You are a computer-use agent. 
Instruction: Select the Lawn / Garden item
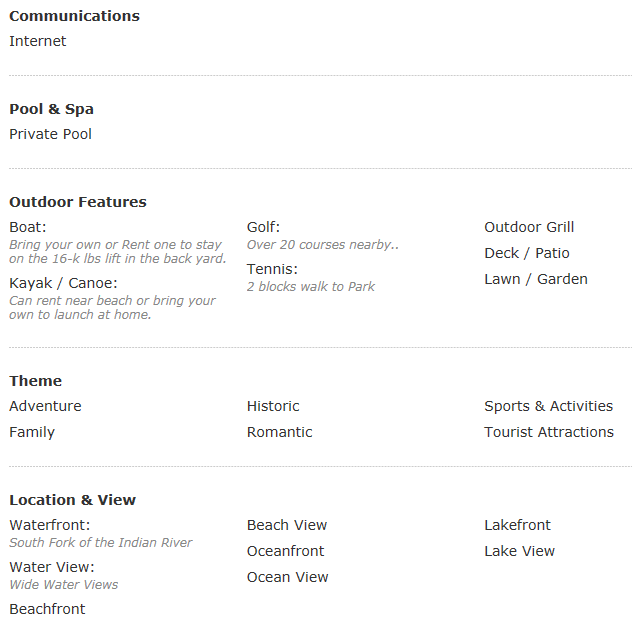pos(536,279)
